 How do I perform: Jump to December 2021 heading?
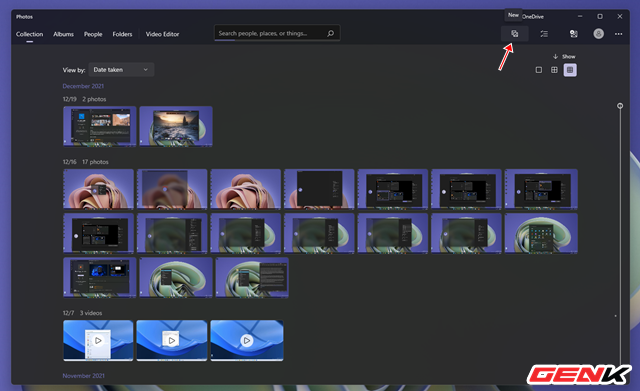(x=83, y=86)
